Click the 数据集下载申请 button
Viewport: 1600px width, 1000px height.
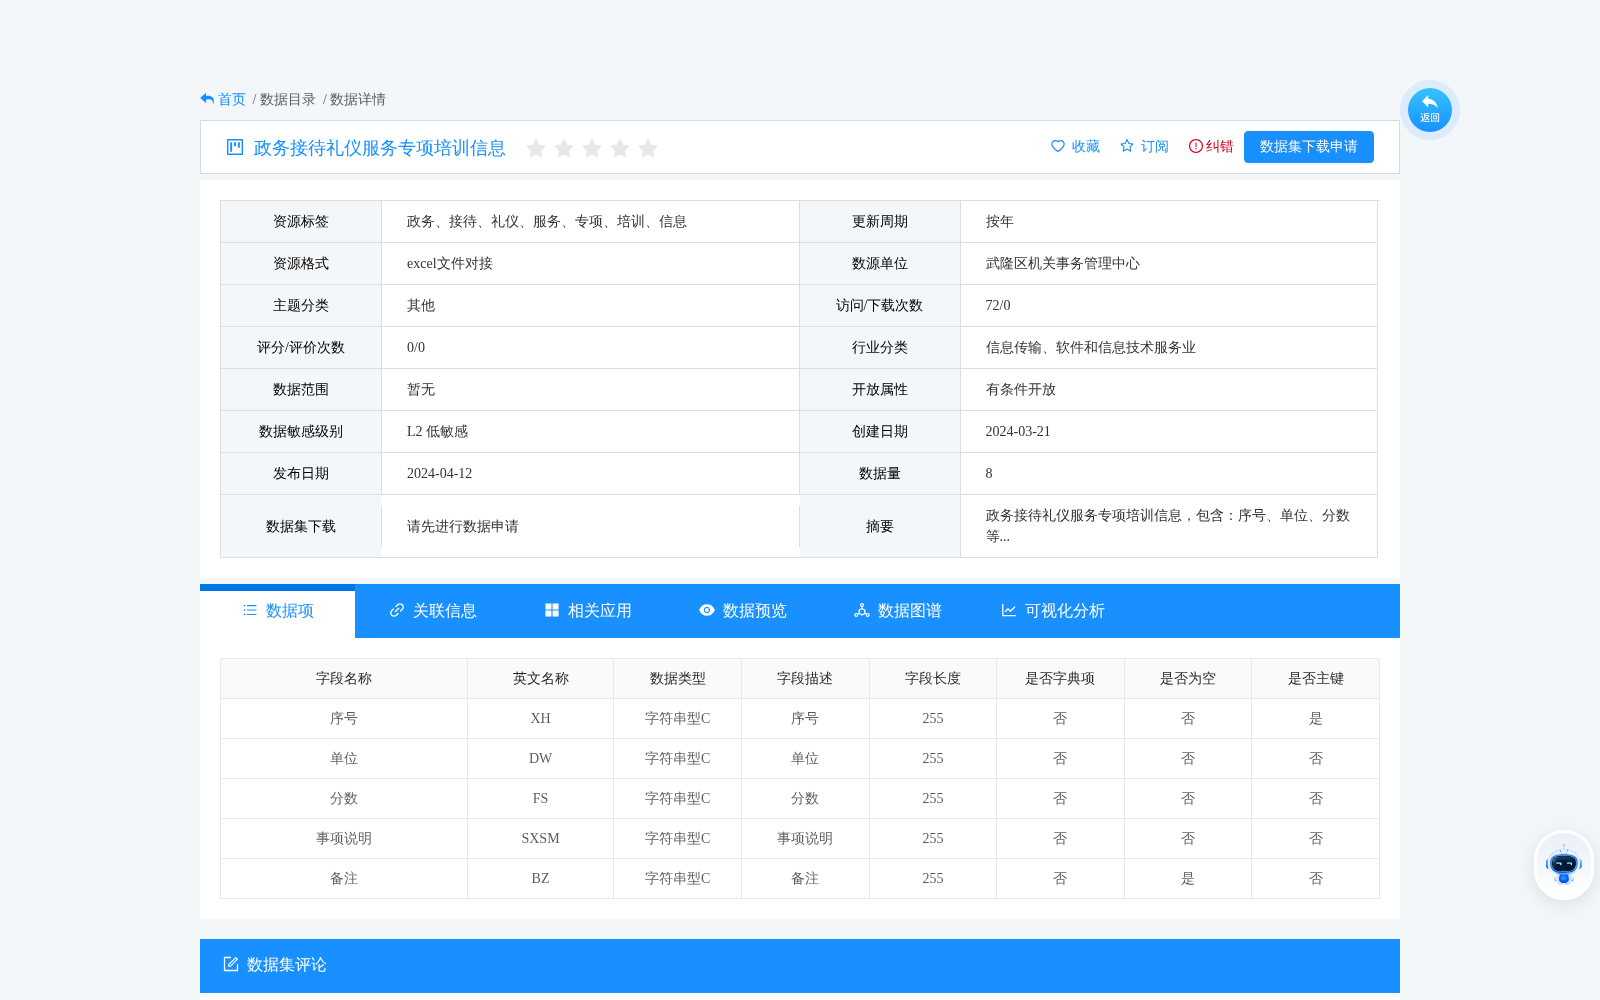tap(1309, 147)
